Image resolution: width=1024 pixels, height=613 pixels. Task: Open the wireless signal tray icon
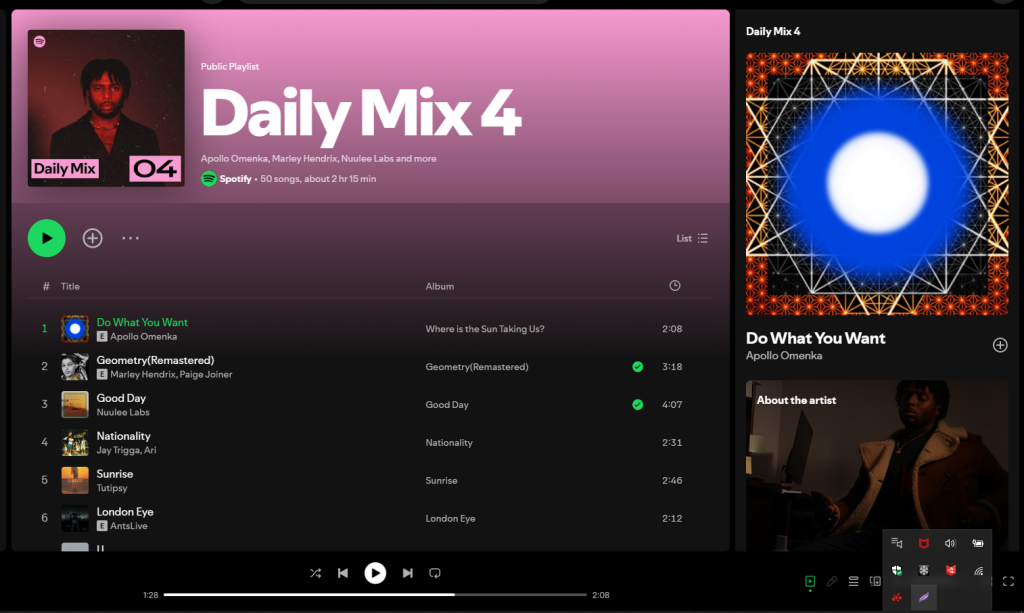[x=978, y=571]
